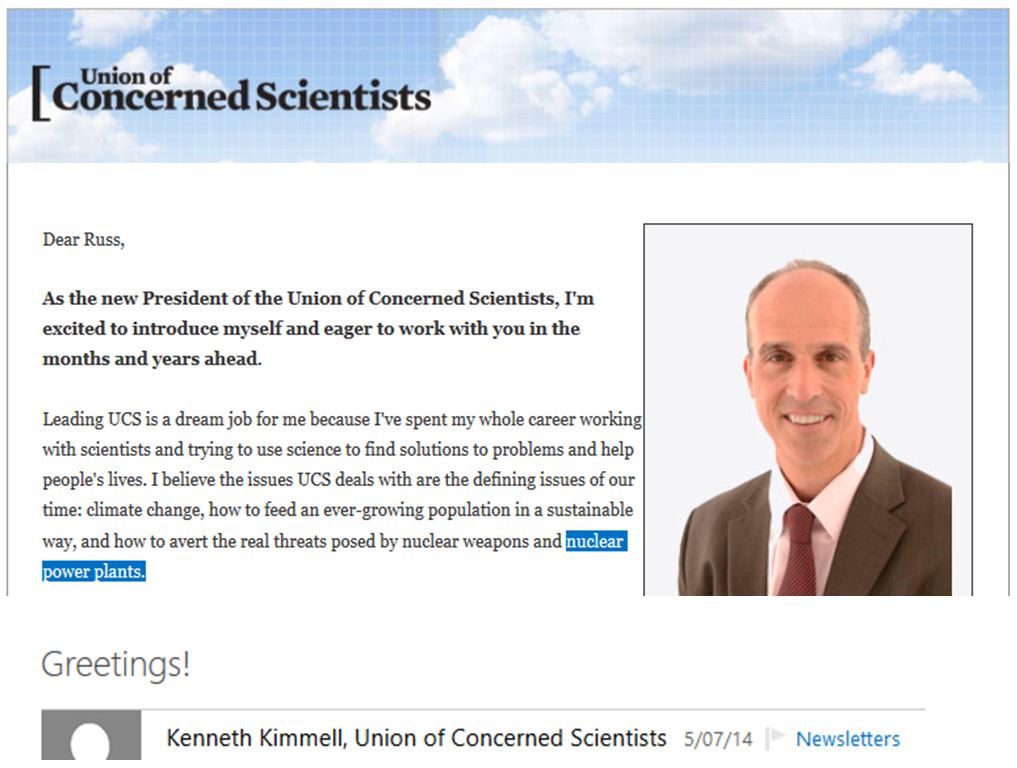Click the Dear Russ salutation

[84, 239]
